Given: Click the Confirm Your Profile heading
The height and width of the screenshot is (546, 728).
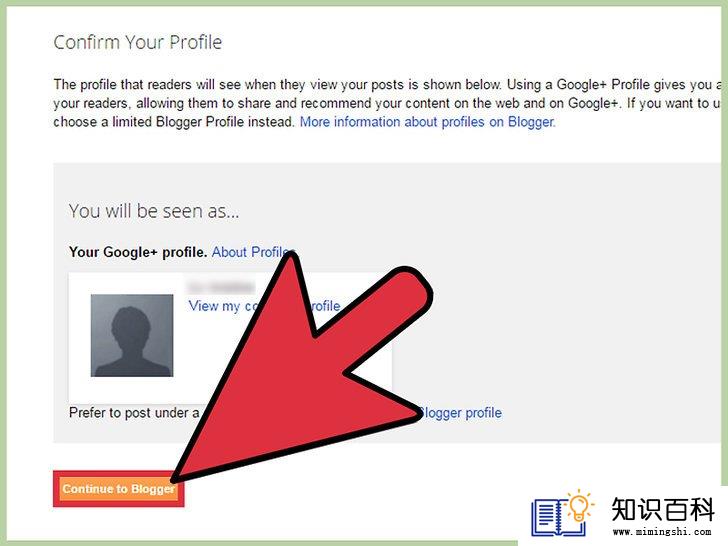Looking at the screenshot, I should pyautogui.click(x=138, y=42).
